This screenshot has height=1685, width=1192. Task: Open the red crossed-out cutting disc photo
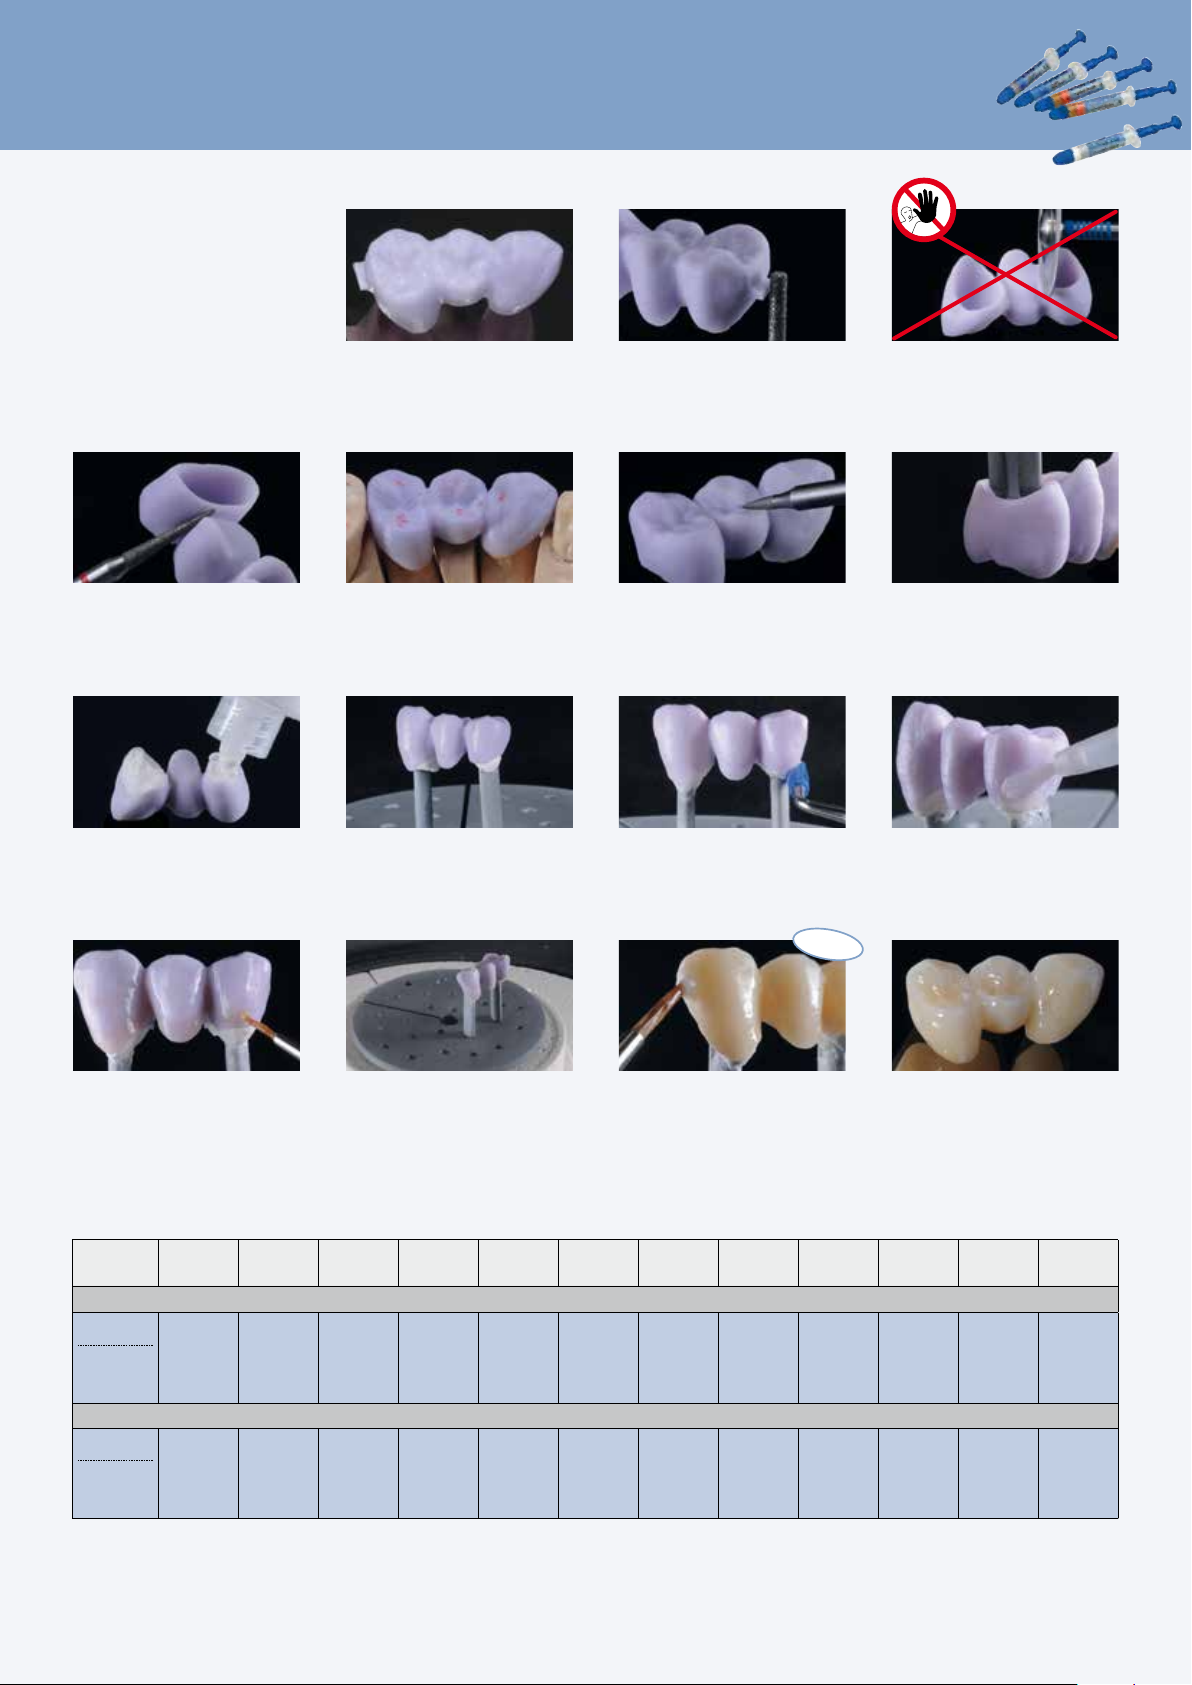(1005, 275)
